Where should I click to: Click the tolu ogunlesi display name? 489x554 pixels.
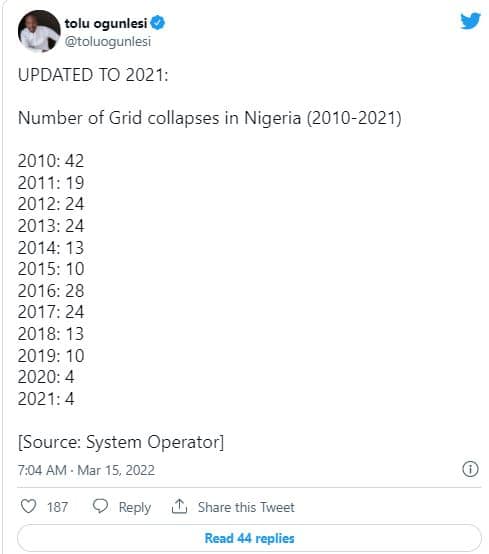(x=106, y=23)
